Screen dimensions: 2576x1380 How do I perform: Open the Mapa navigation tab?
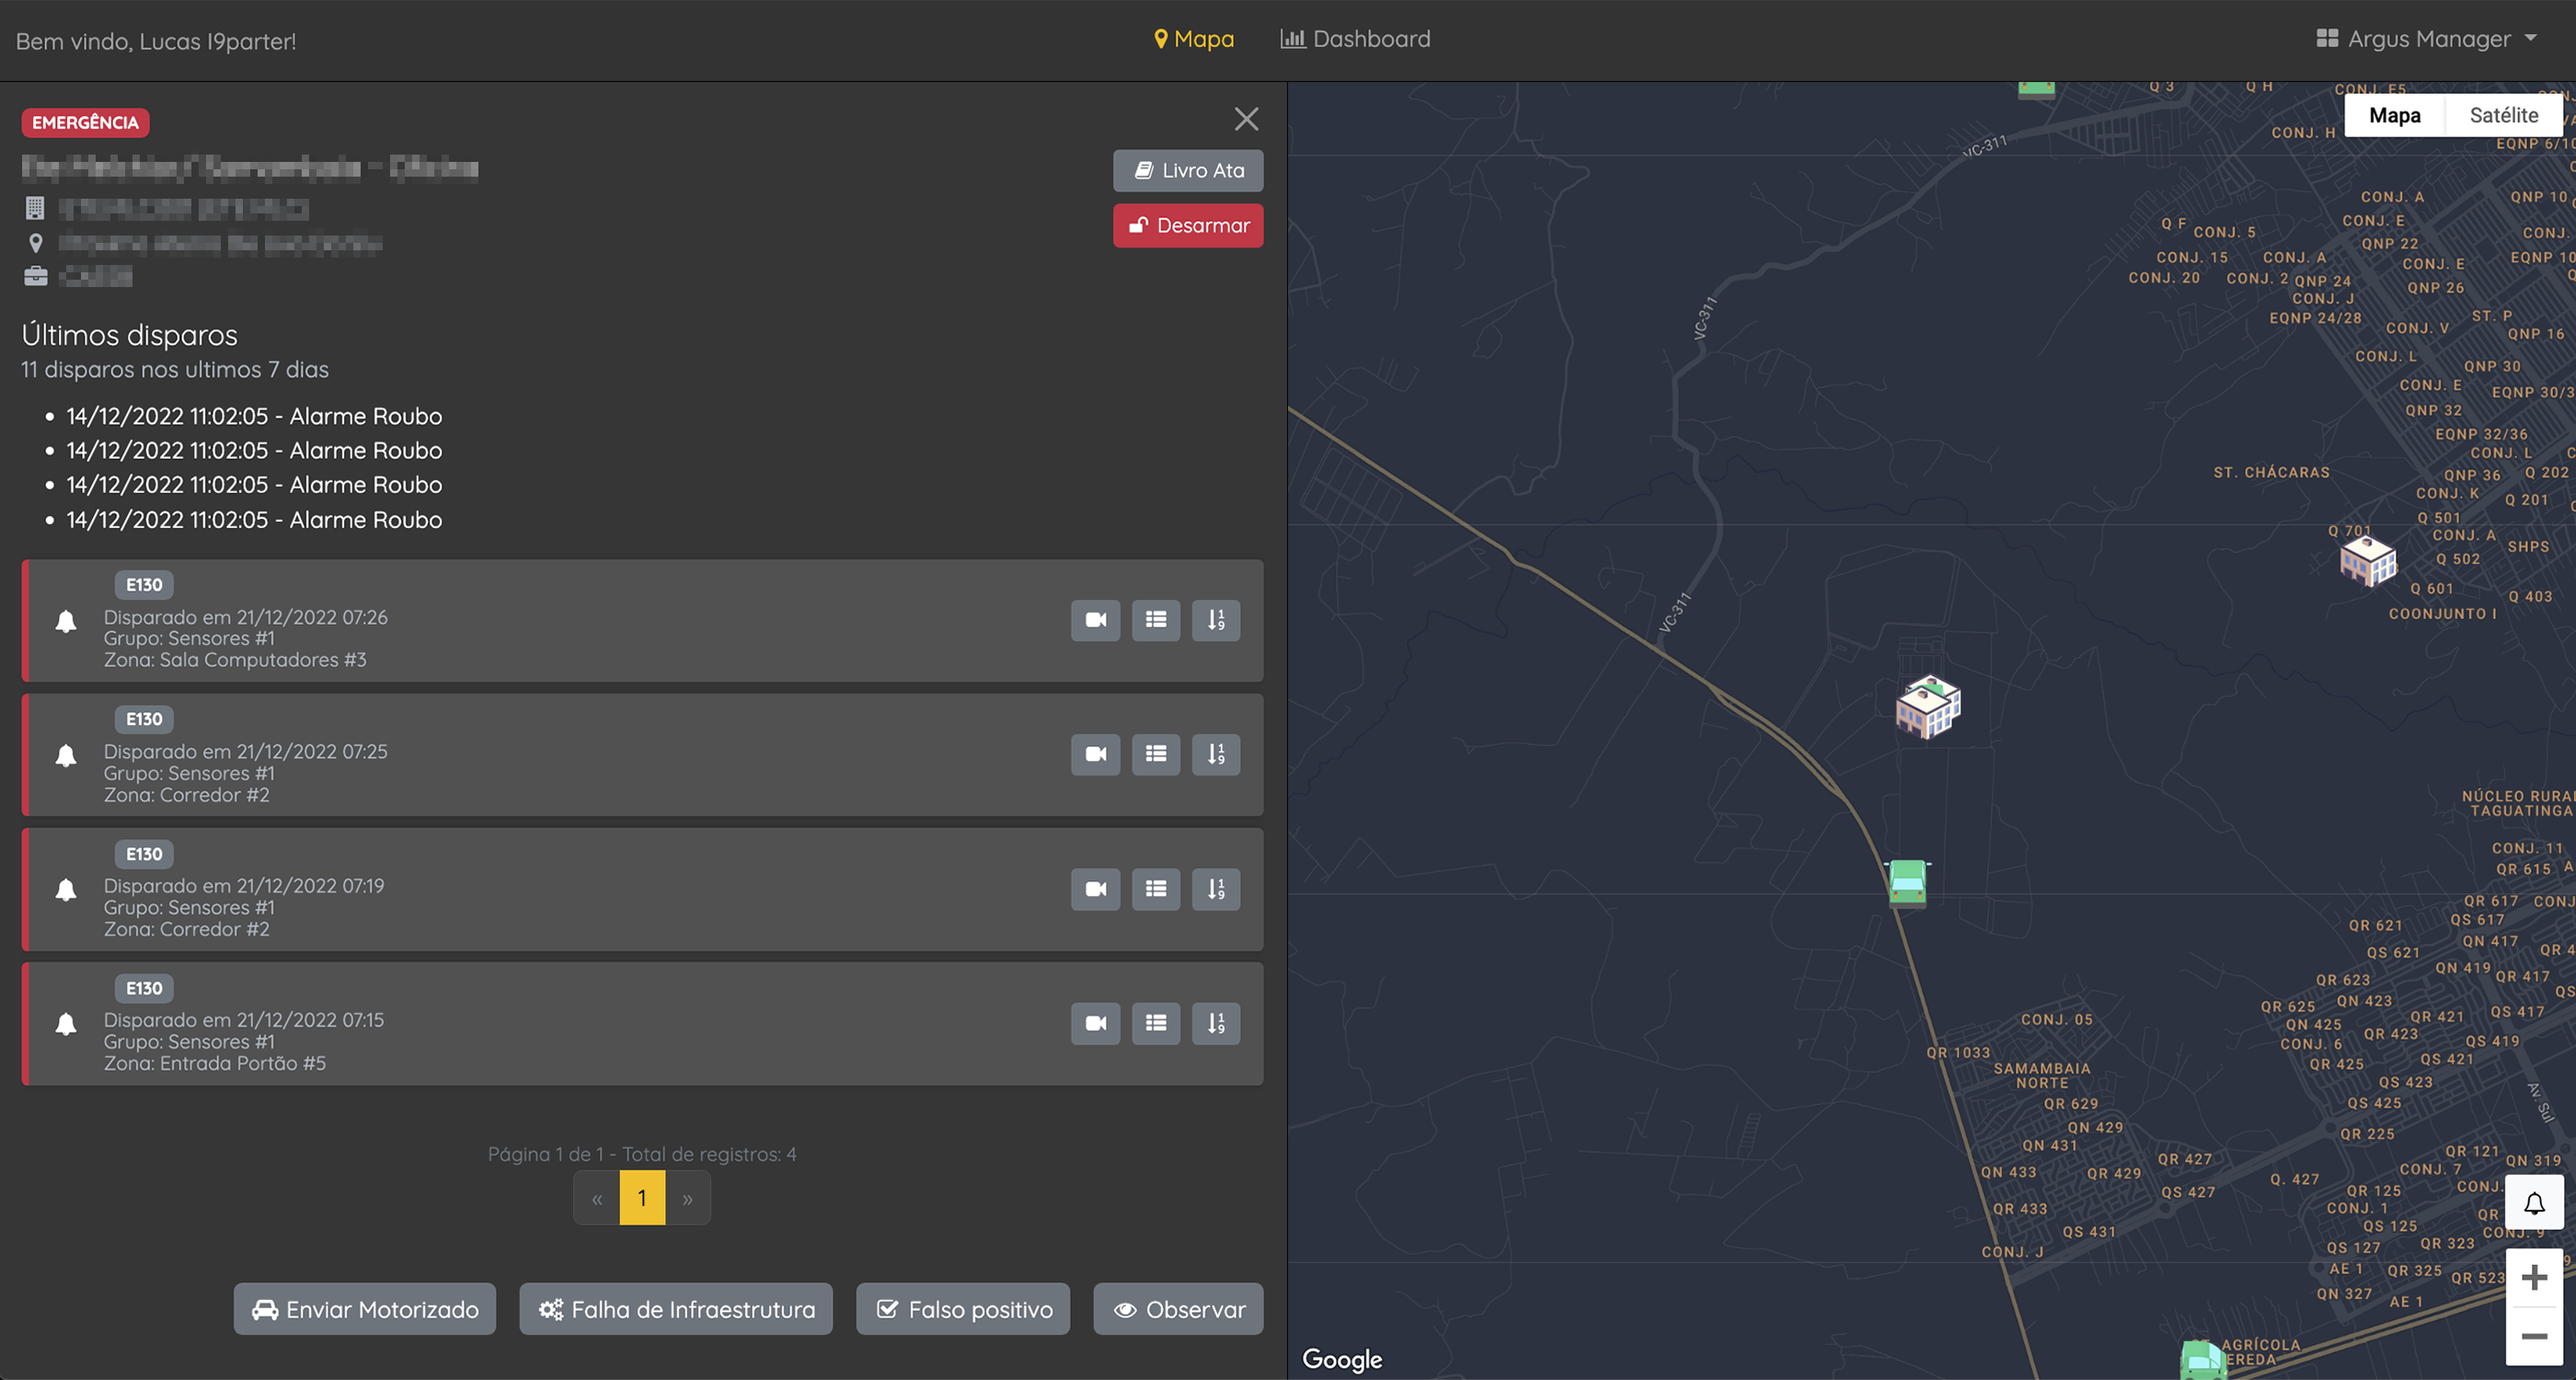(1194, 39)
